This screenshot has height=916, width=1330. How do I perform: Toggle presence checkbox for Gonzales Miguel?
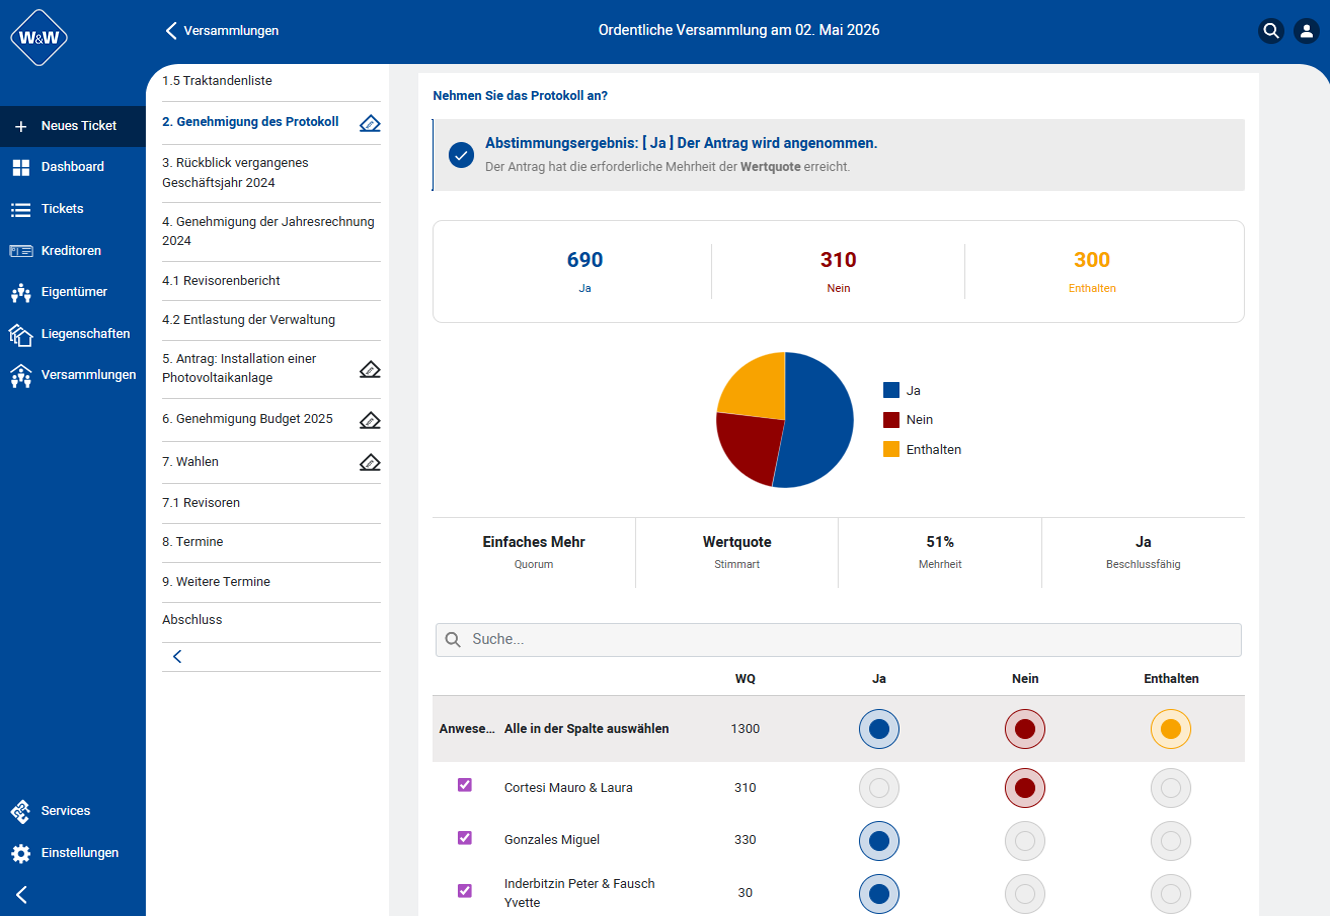coord(464,837)
